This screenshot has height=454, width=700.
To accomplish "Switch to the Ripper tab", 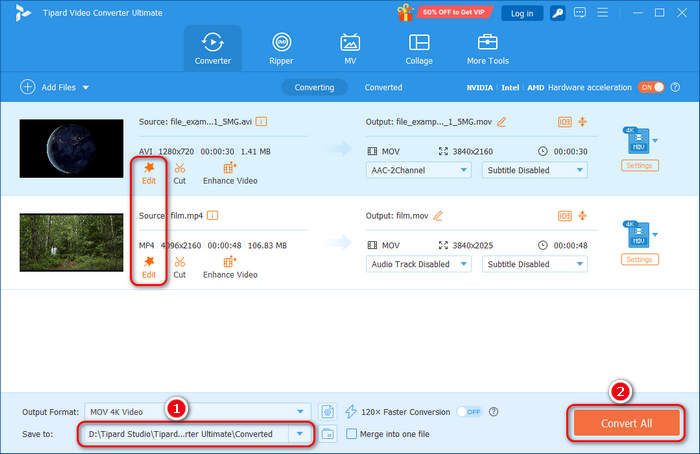I will (x=281, y=49).
